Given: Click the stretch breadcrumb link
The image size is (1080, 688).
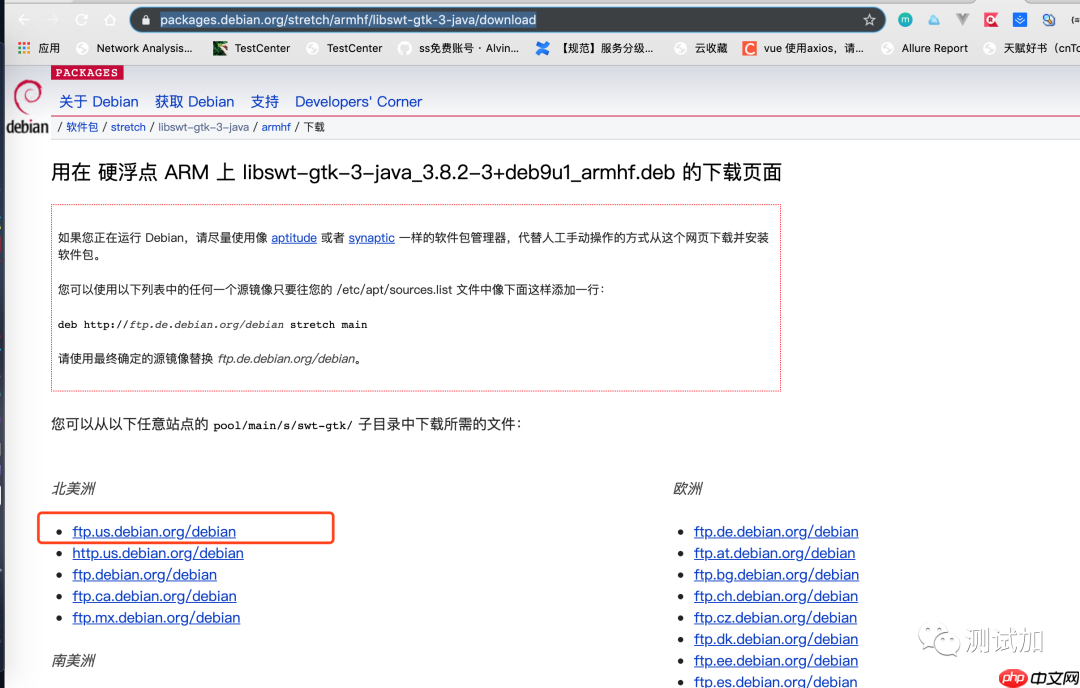Looking at the screenshot, I should [128, 126].
